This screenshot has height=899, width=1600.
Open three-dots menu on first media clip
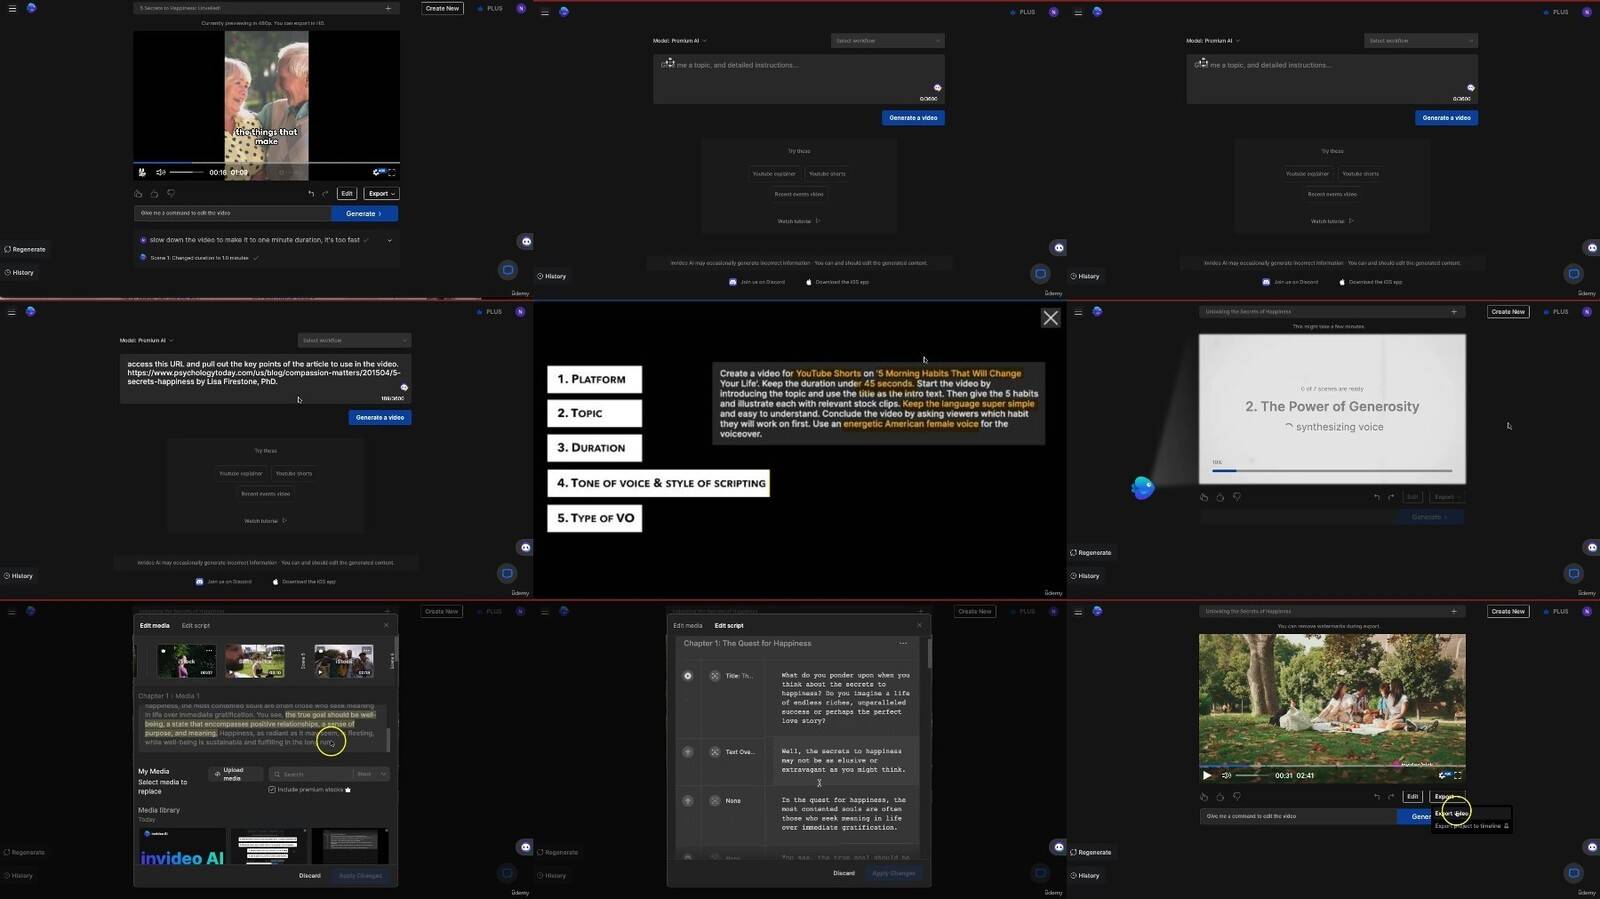(209, 651)
